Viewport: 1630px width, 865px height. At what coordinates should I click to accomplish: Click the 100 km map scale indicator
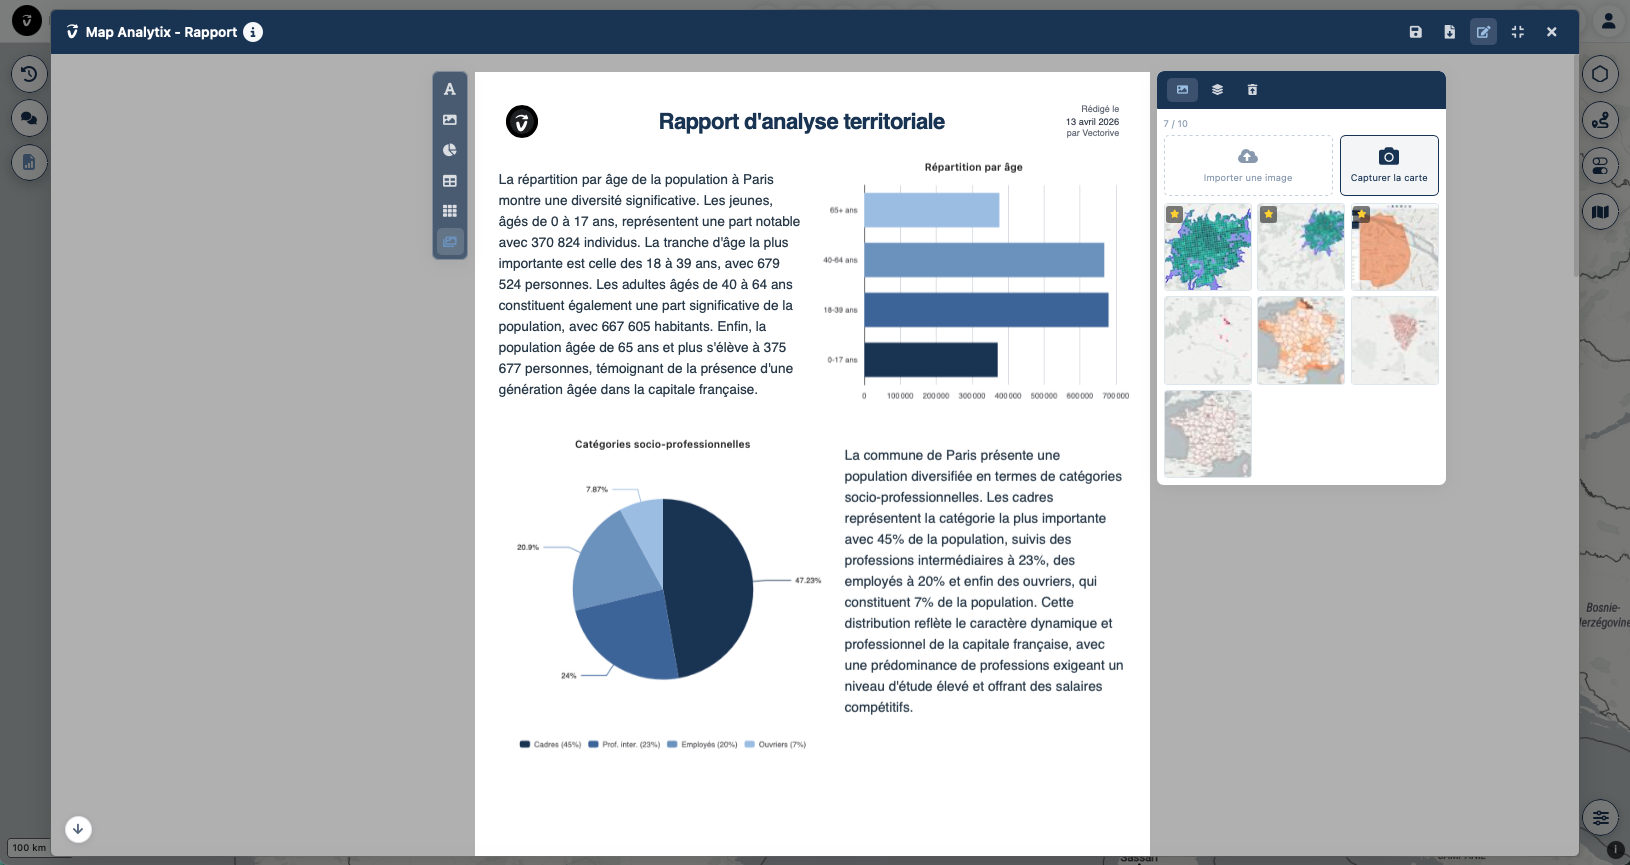[x=29, y=848]
